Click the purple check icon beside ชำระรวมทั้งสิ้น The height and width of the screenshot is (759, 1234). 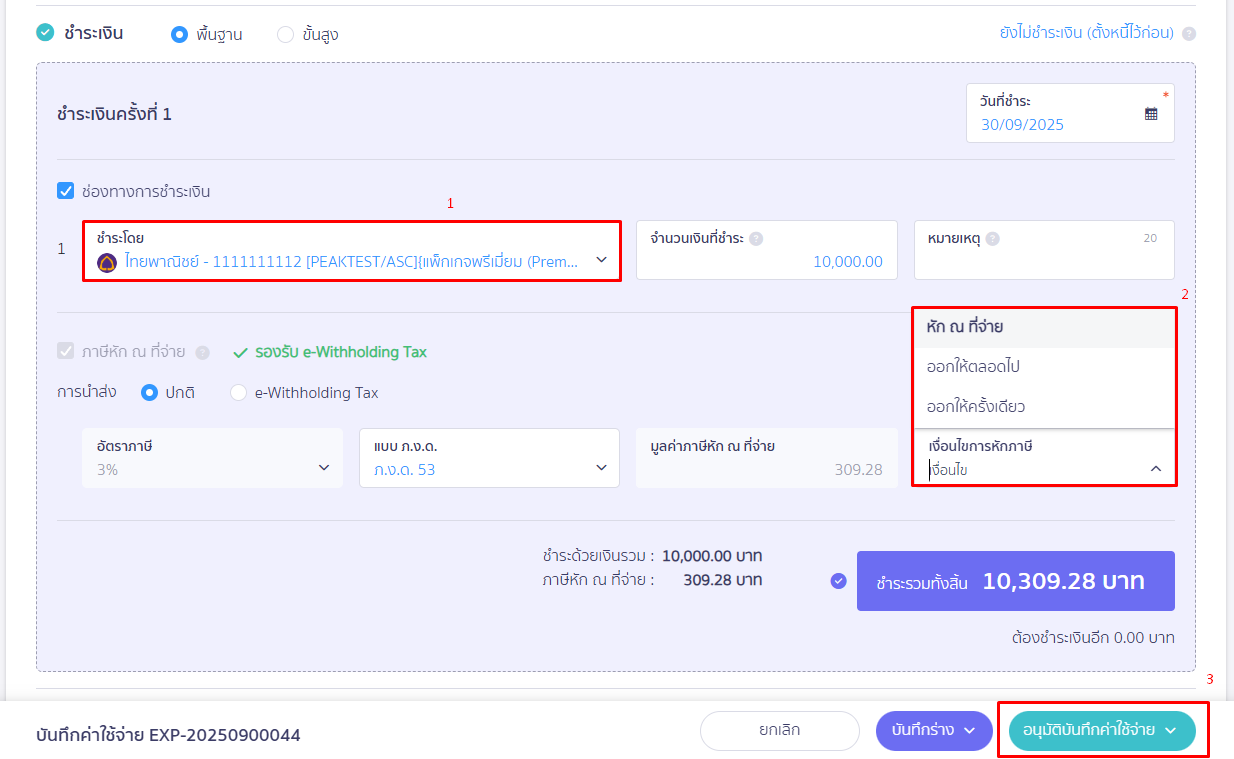coord(839,581)
